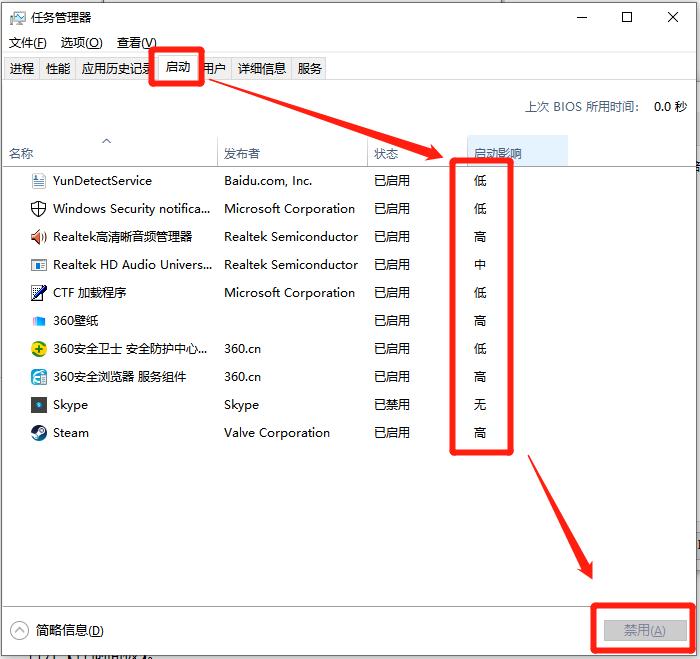Select the 360安全卫士 安全防护中心 entry
This screenshot has width=700, height=659.
pos(130,349)
